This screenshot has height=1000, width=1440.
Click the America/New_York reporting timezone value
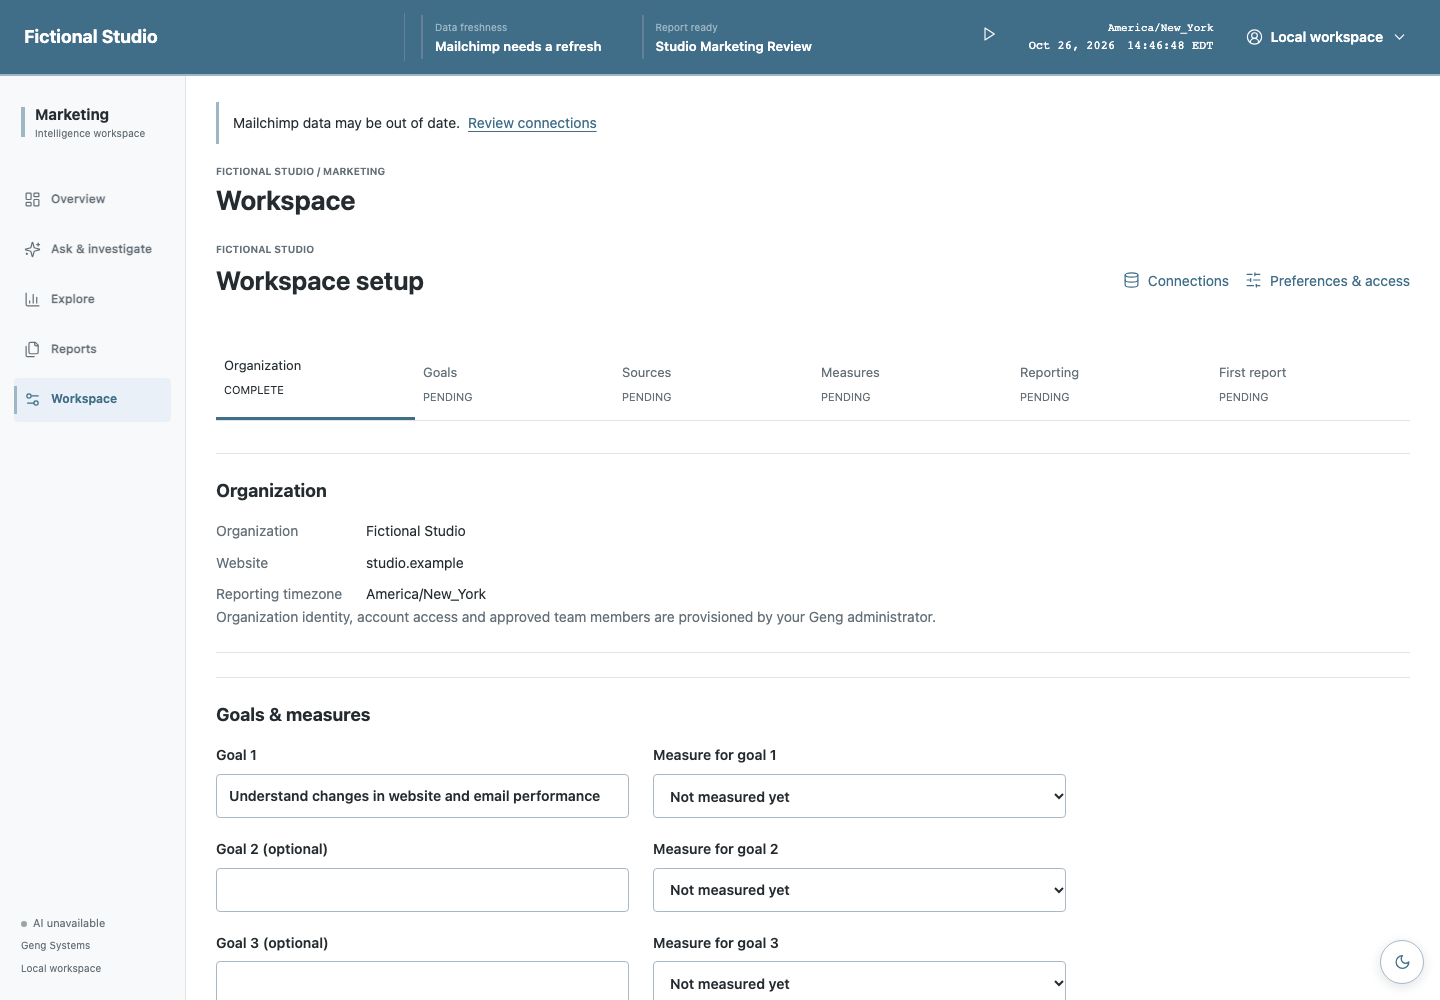click(426, 594)
